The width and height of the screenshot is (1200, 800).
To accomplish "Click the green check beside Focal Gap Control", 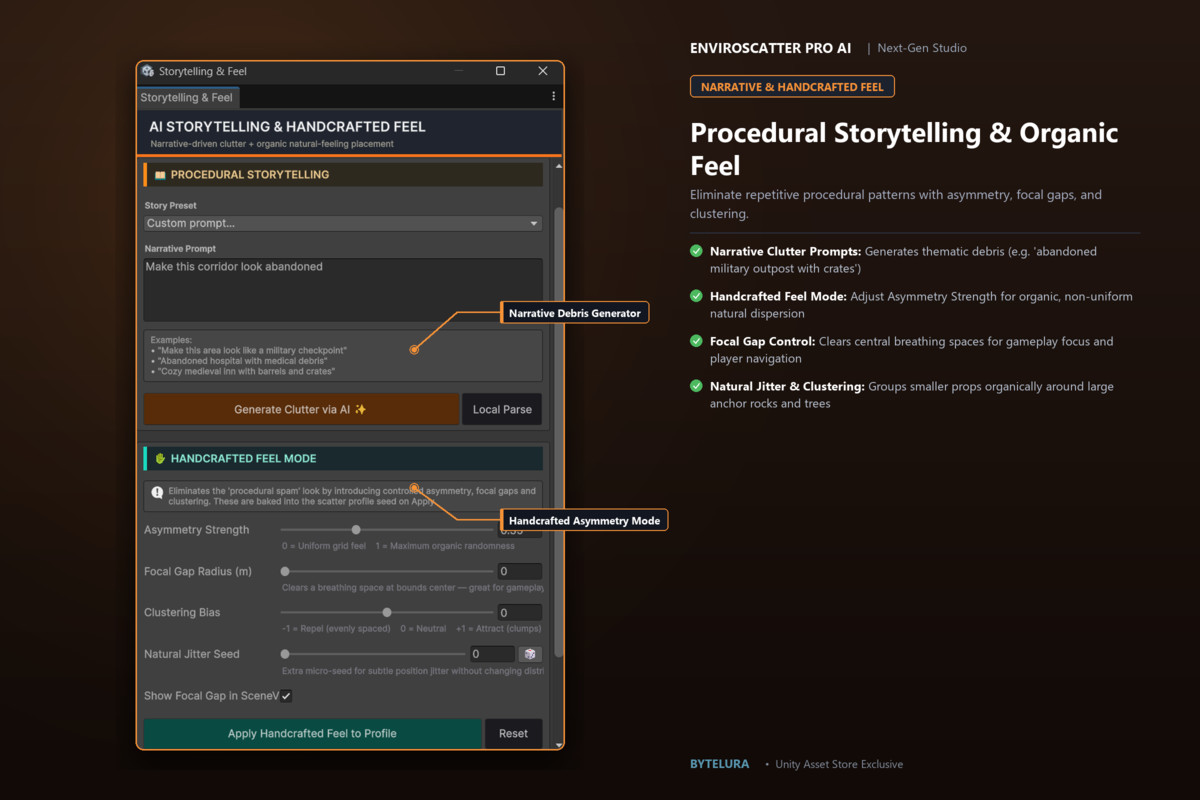I will click(x=696, y=342).
